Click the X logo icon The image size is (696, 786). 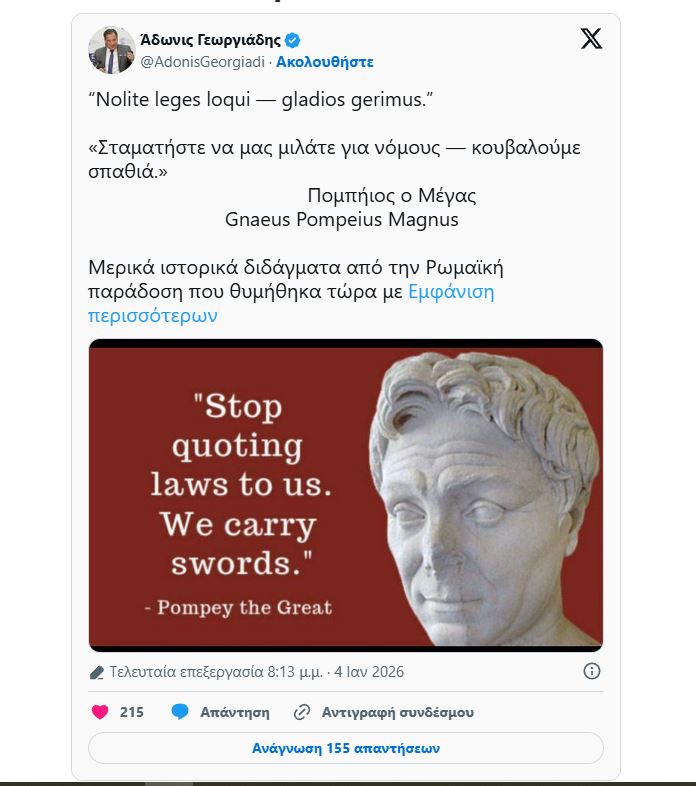pyautogui.click(x=591, y=39)
